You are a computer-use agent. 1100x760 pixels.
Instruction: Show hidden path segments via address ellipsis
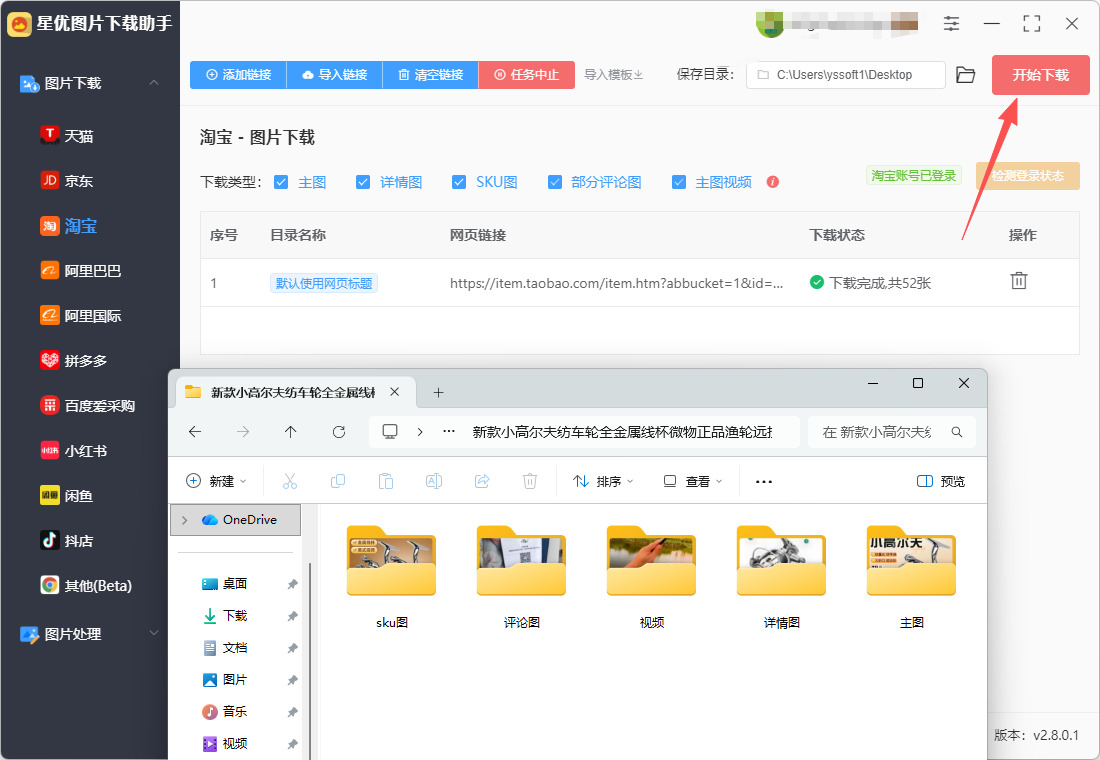(449, 432)
